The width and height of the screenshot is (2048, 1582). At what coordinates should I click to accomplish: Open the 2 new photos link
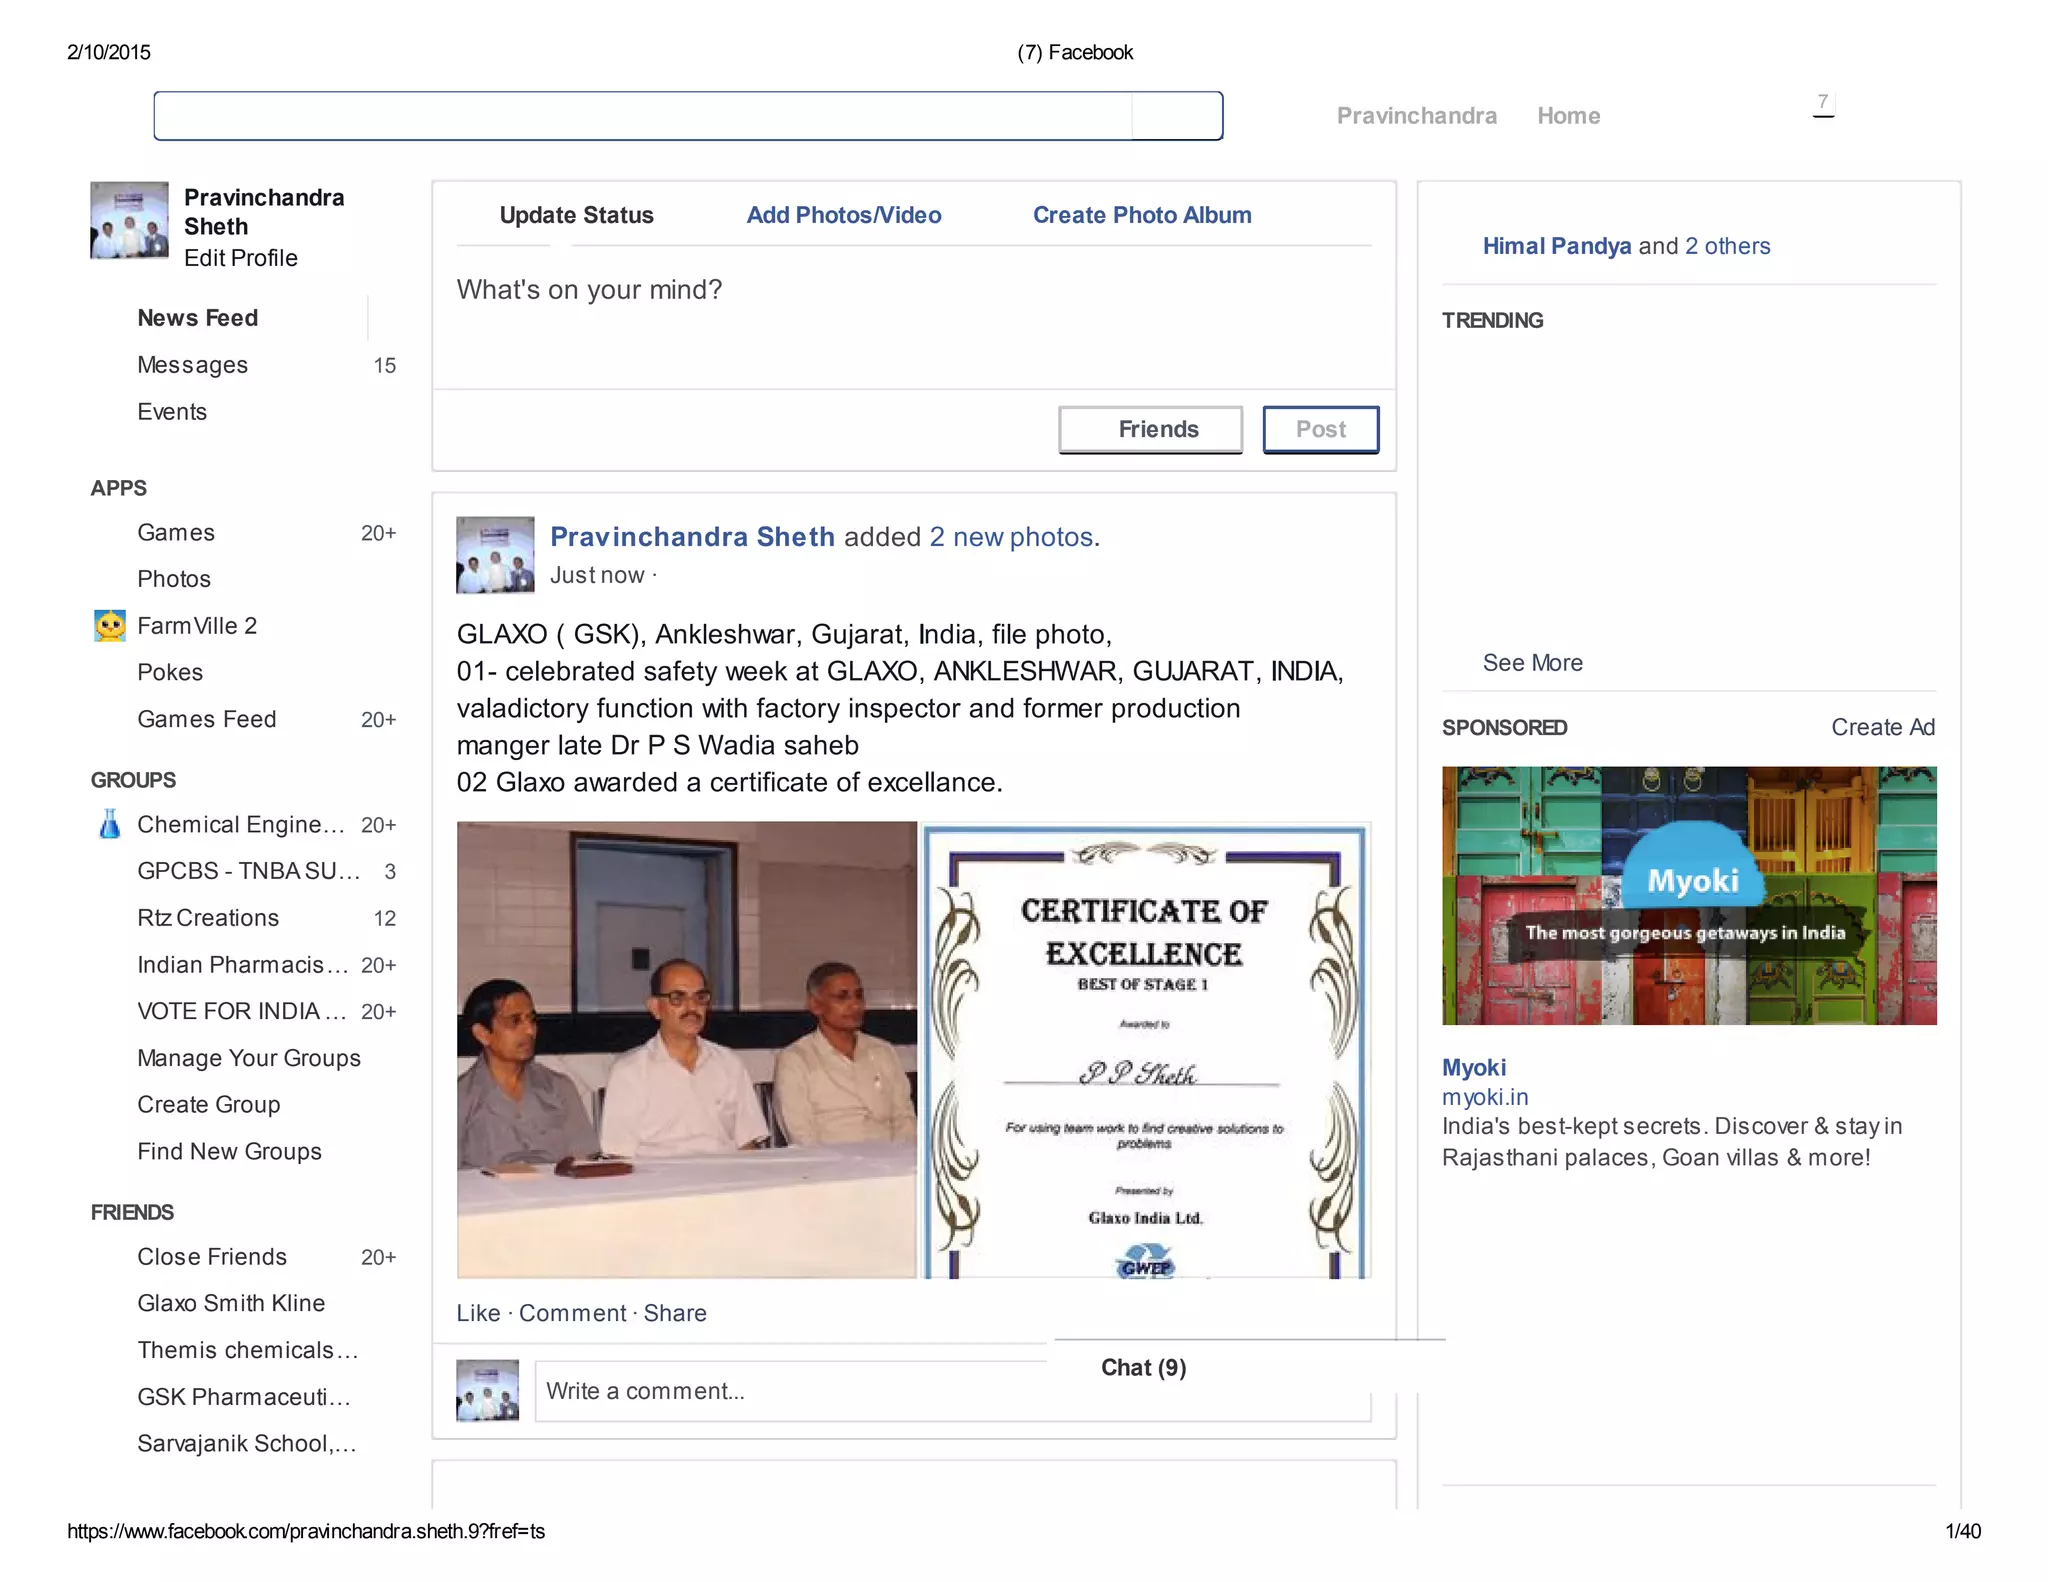(x=1011, y=537)
